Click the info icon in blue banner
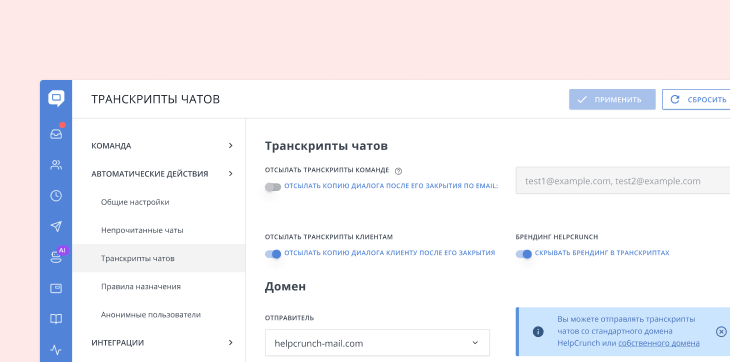This screenshot has width=730, height=362. pos(538,331)
